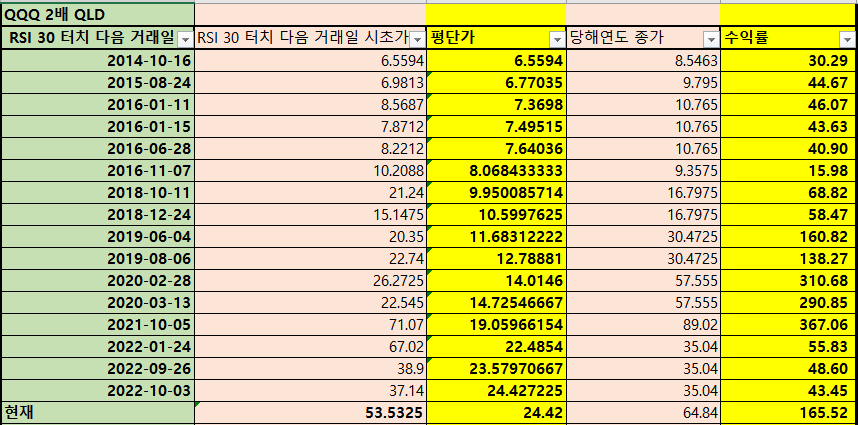Select return cell 165.52

pyautogui.click(x=787, y=412)
